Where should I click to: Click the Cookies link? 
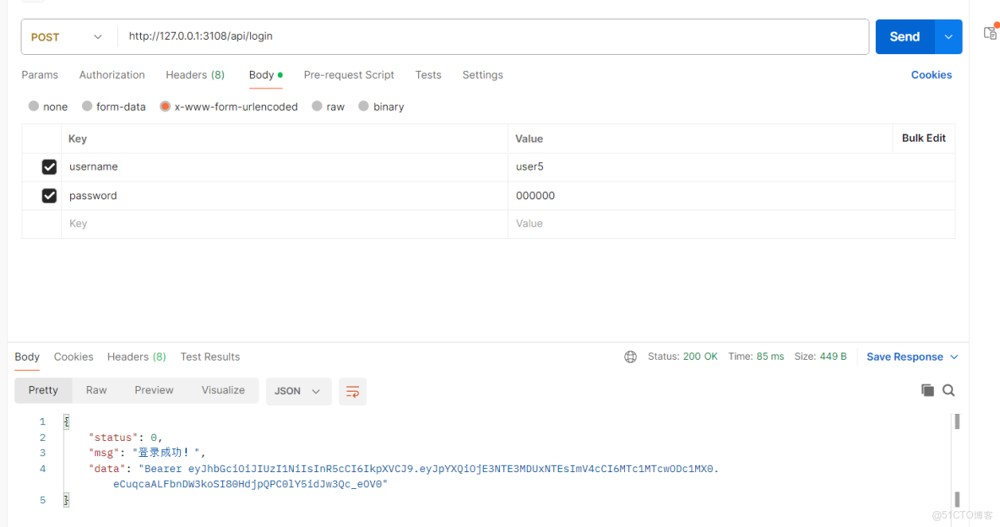pyautogui.click(x=931, y=75)
